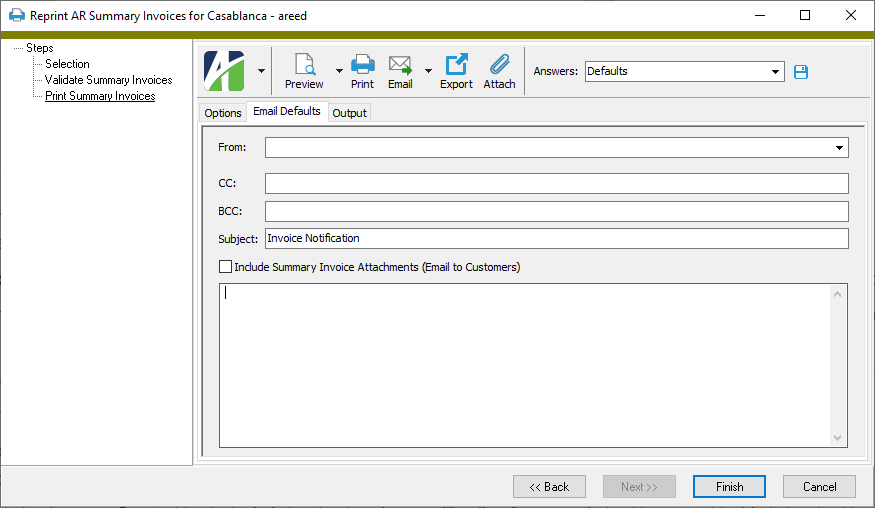Switch to the Output tab
The width and height of the screenshot is (875, 508).
pyautogui.click(x=350, y=113)
